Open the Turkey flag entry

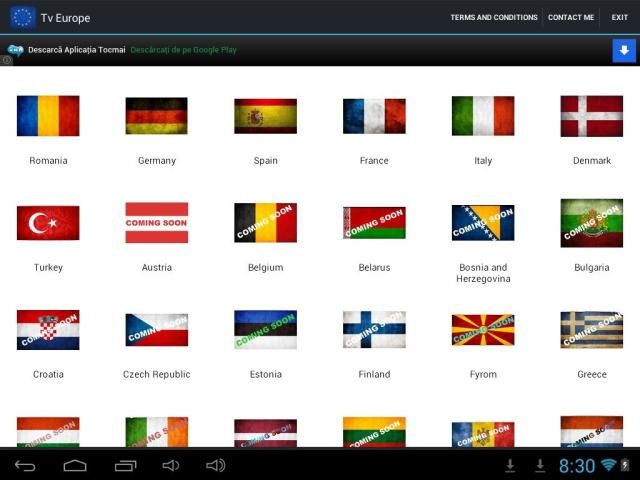pyautogui.click(x=48, y=223)
